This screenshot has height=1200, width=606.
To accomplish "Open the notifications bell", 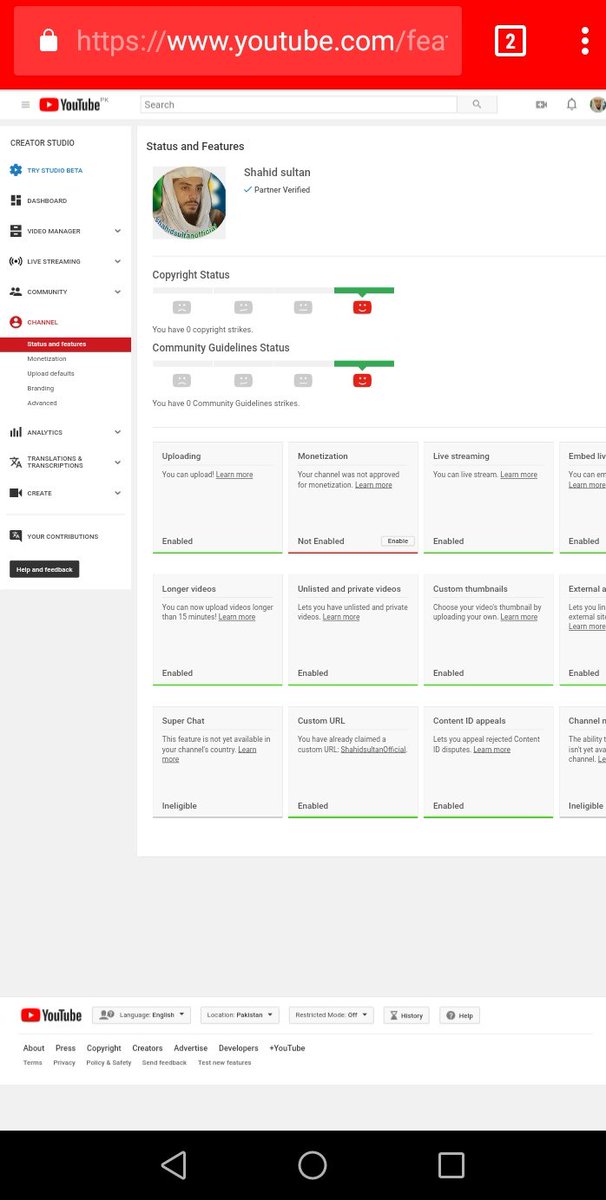I will click(571, 104).
